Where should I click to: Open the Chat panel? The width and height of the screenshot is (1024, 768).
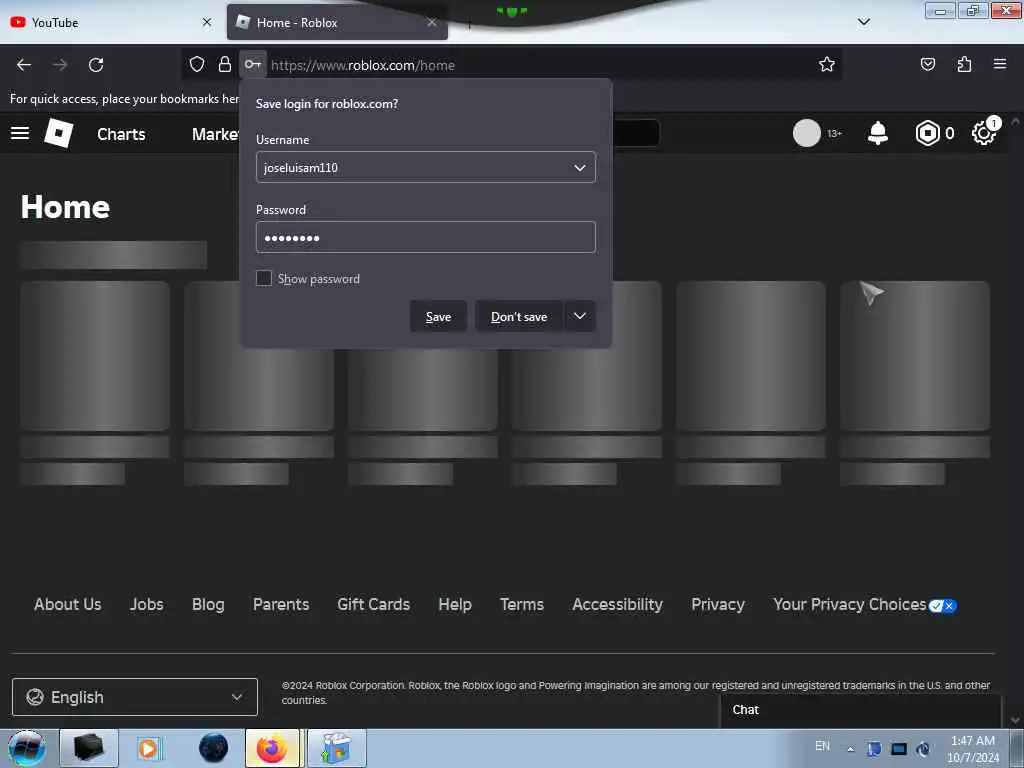861,711
